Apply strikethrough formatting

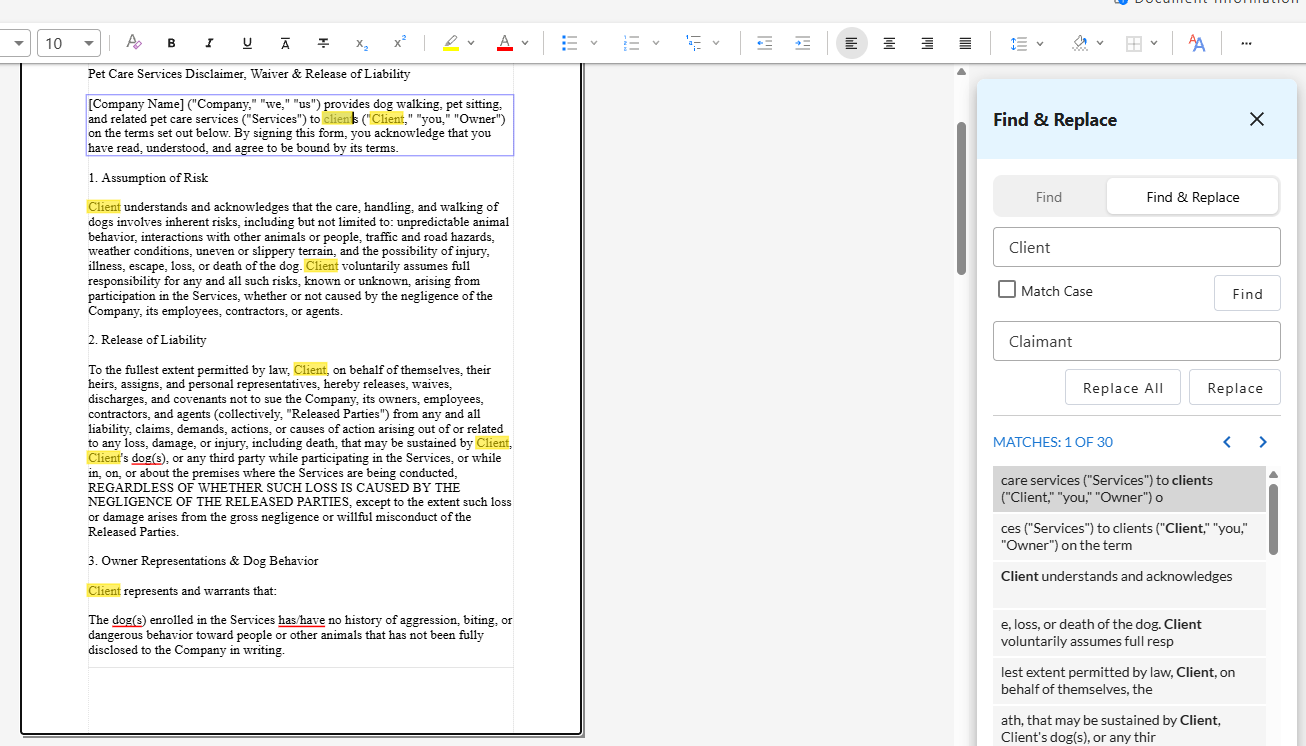323,43
